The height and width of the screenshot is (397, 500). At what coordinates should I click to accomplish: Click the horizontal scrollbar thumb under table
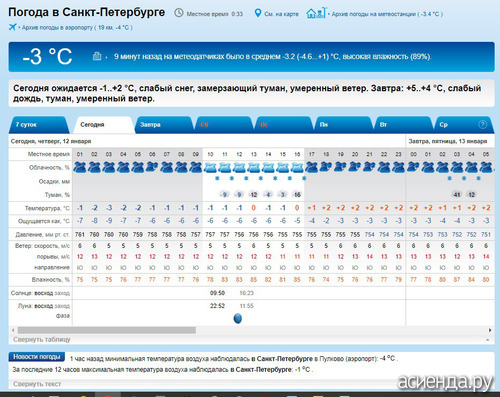[107, 330]
